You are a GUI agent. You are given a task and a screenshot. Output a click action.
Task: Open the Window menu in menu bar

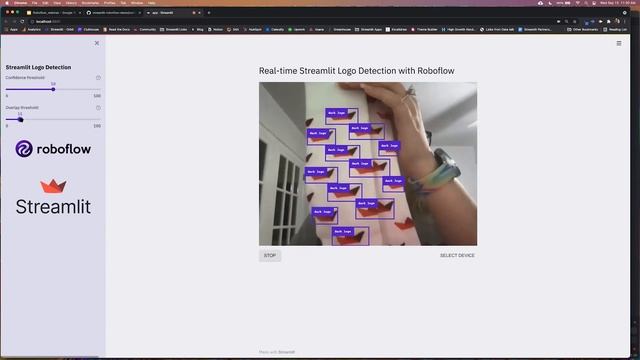point(137,3)
